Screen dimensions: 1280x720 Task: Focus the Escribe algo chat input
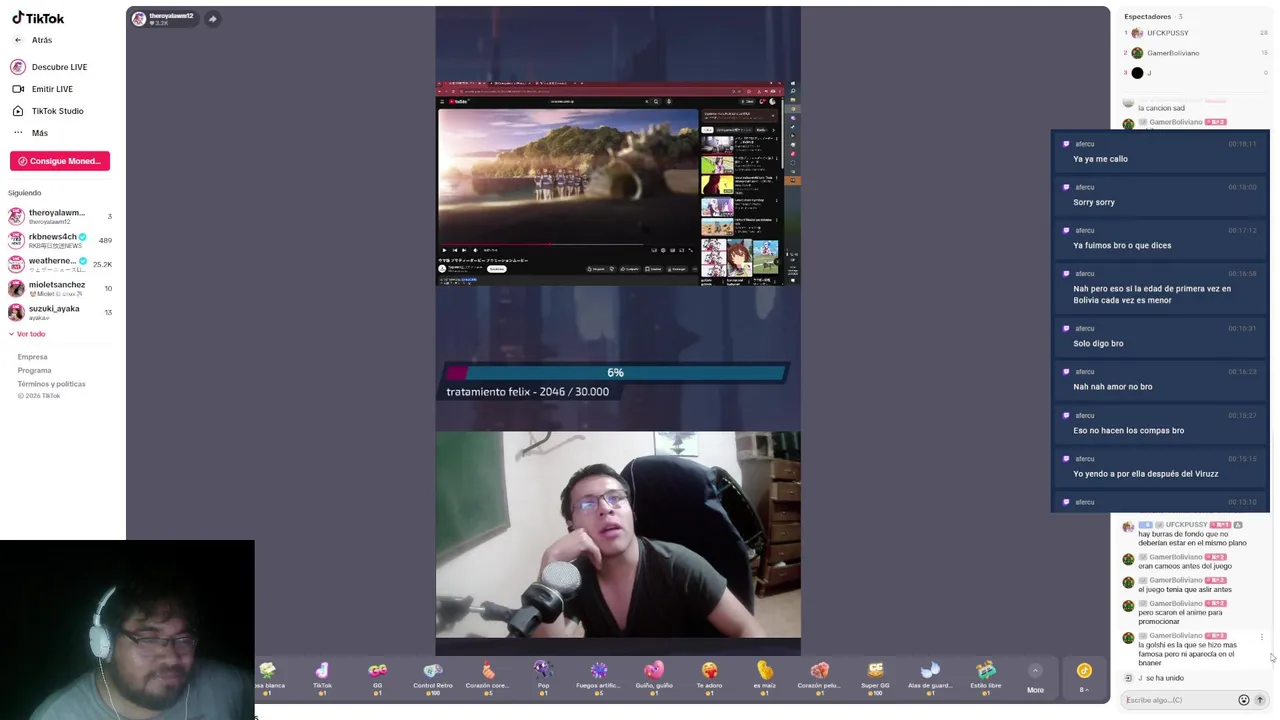click(1179, 700)
